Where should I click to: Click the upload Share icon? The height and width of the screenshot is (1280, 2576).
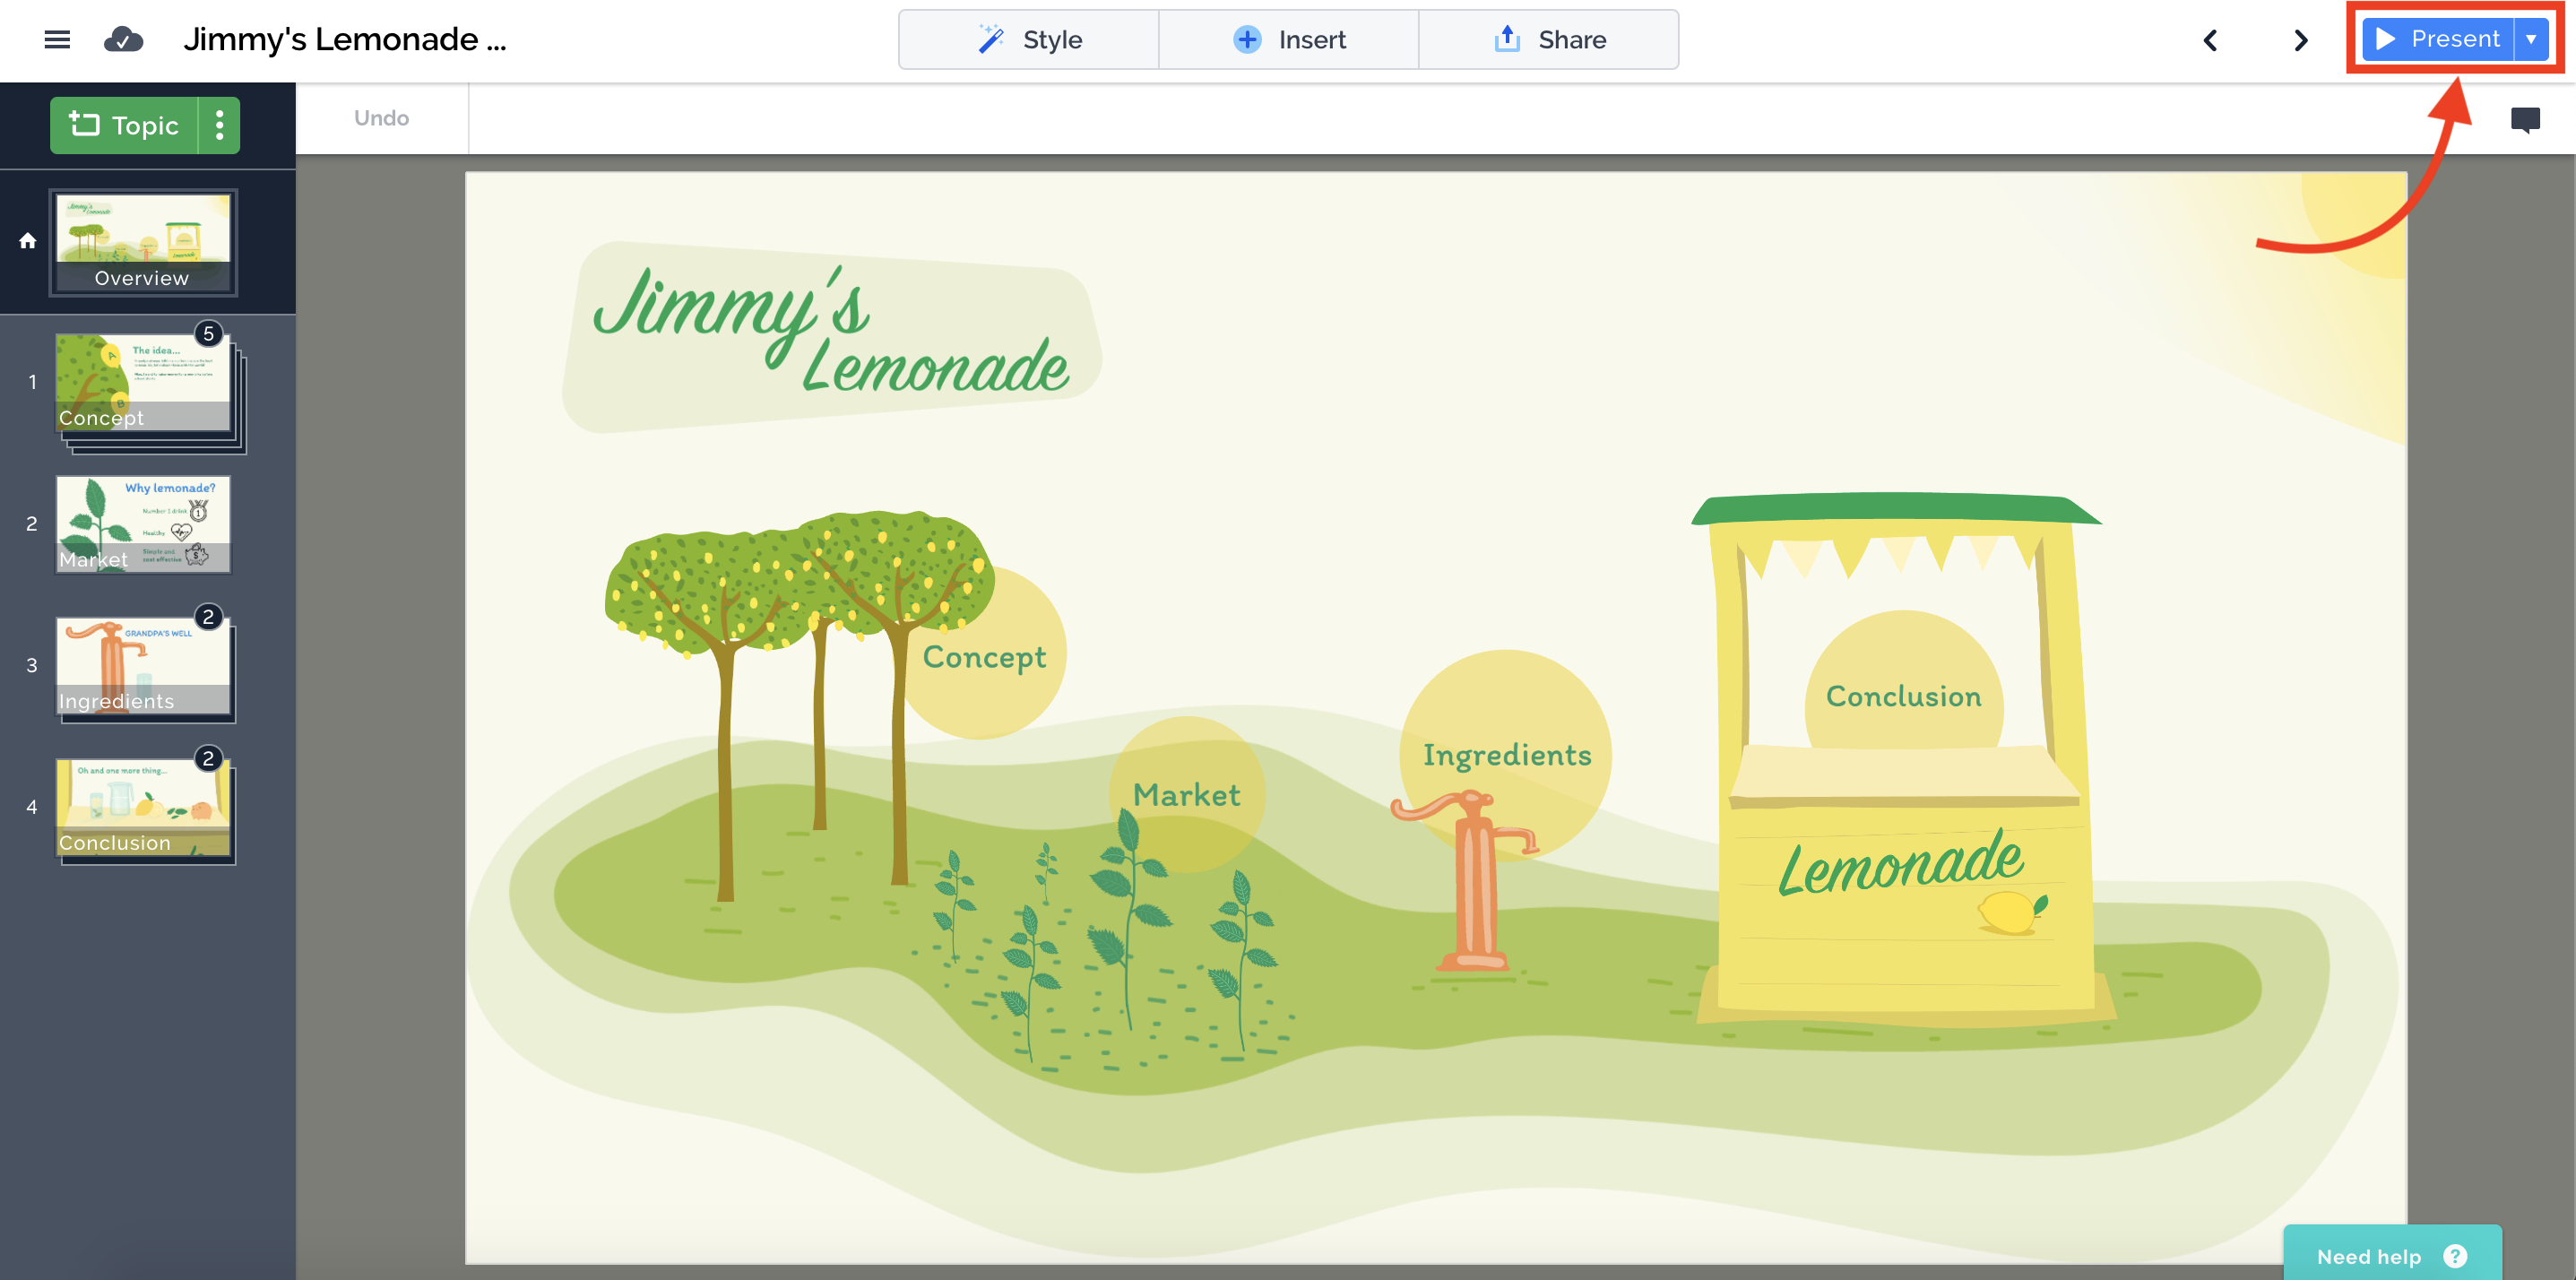point(1507,39)
